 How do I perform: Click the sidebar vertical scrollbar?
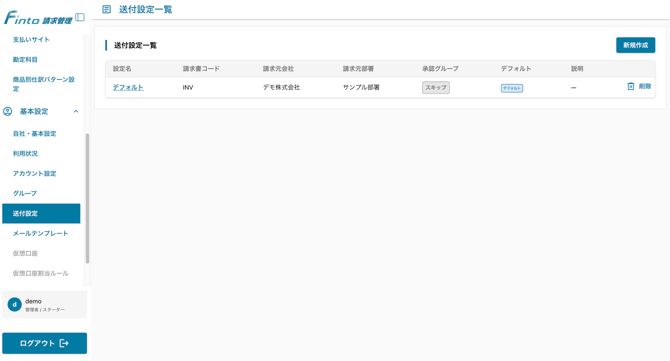[88, 198]
